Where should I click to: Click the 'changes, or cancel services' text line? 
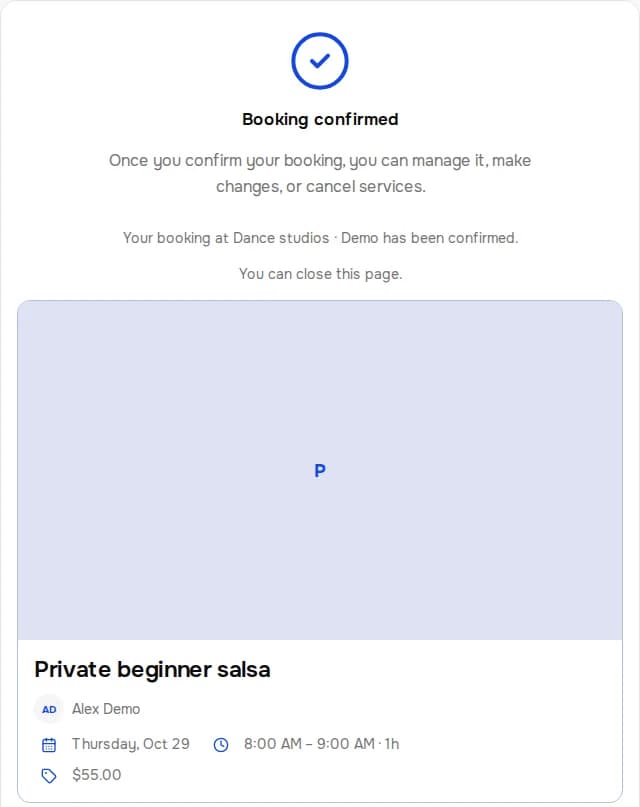321,186
